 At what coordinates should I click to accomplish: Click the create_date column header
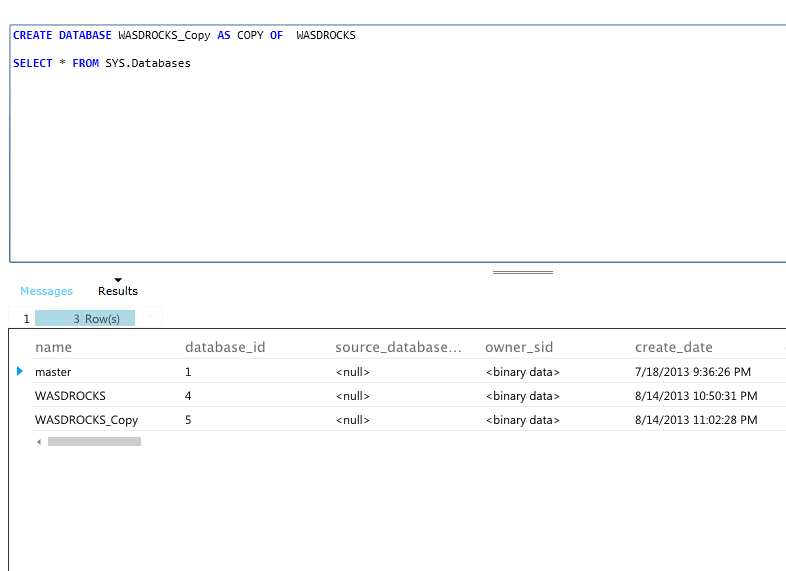[x=673, y=347]
